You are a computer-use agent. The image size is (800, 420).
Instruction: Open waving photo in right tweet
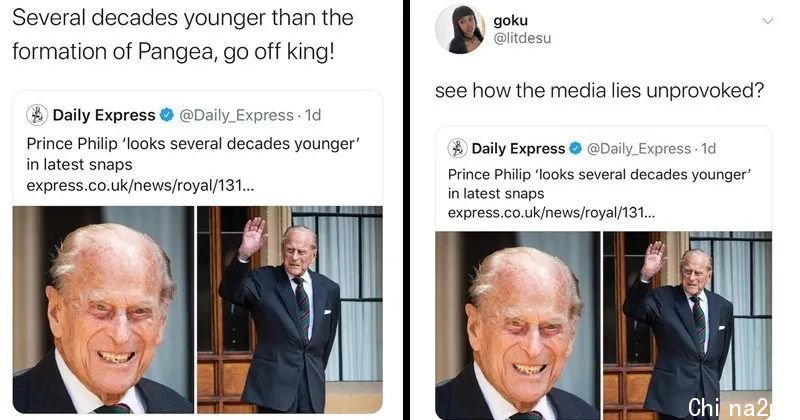coord(687,326)
